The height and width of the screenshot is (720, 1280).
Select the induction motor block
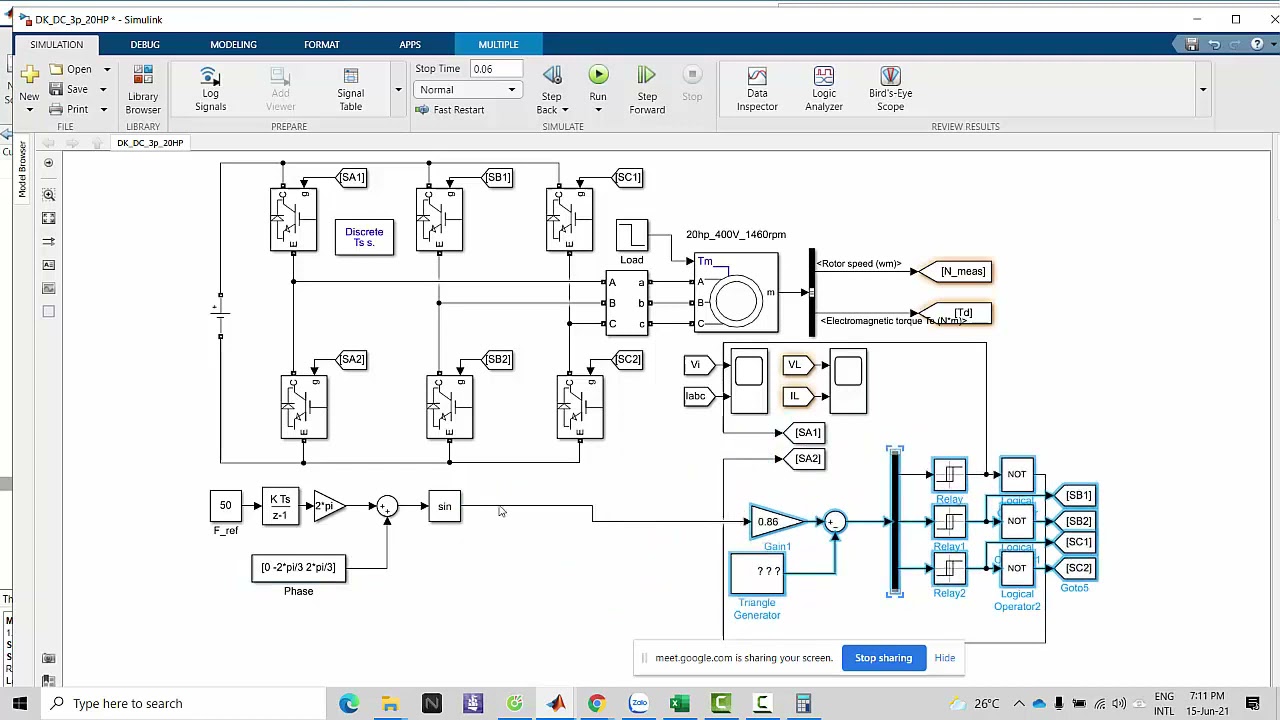tap(736, 294)
